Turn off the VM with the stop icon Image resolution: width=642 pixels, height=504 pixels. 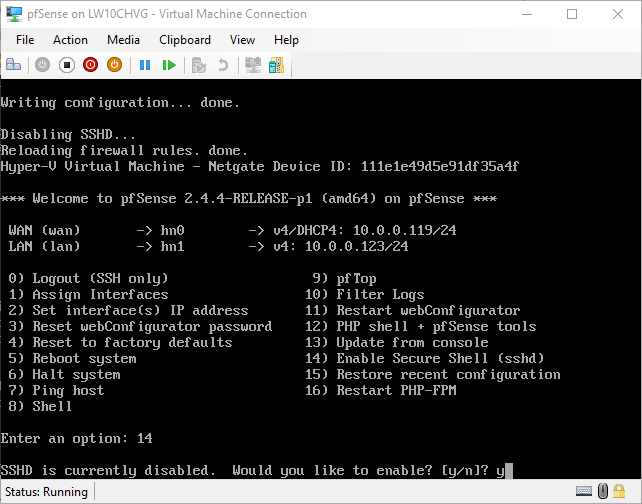tap(66, 65)
